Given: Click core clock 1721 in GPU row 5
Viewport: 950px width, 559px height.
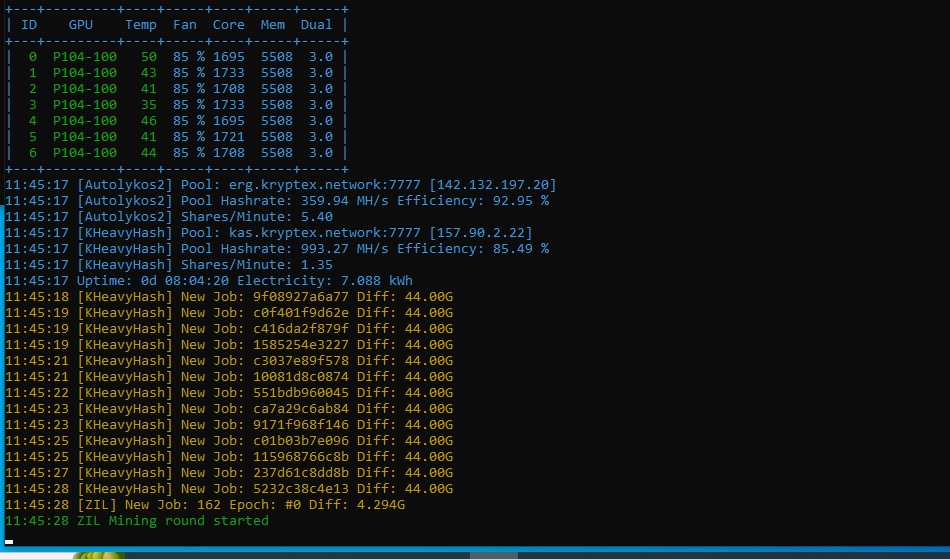Looking at the screenshot, I should tap(228, 137).
